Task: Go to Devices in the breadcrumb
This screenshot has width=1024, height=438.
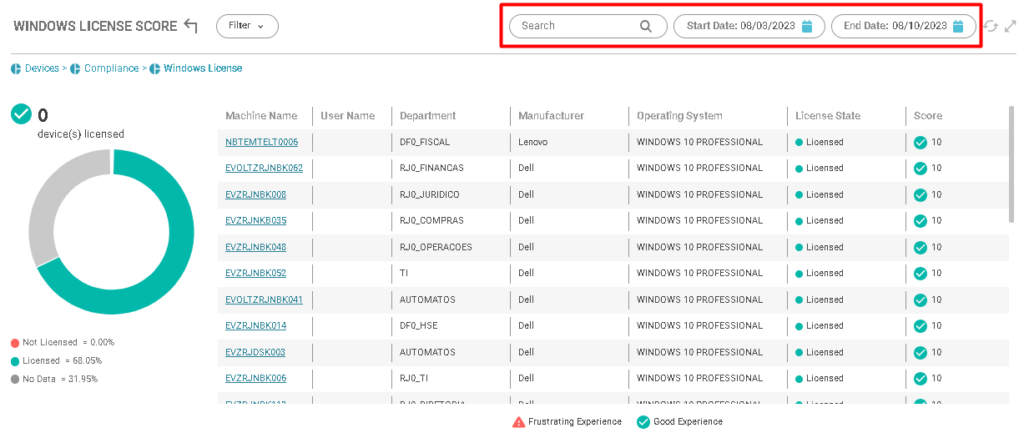Action: pos(41,68)
